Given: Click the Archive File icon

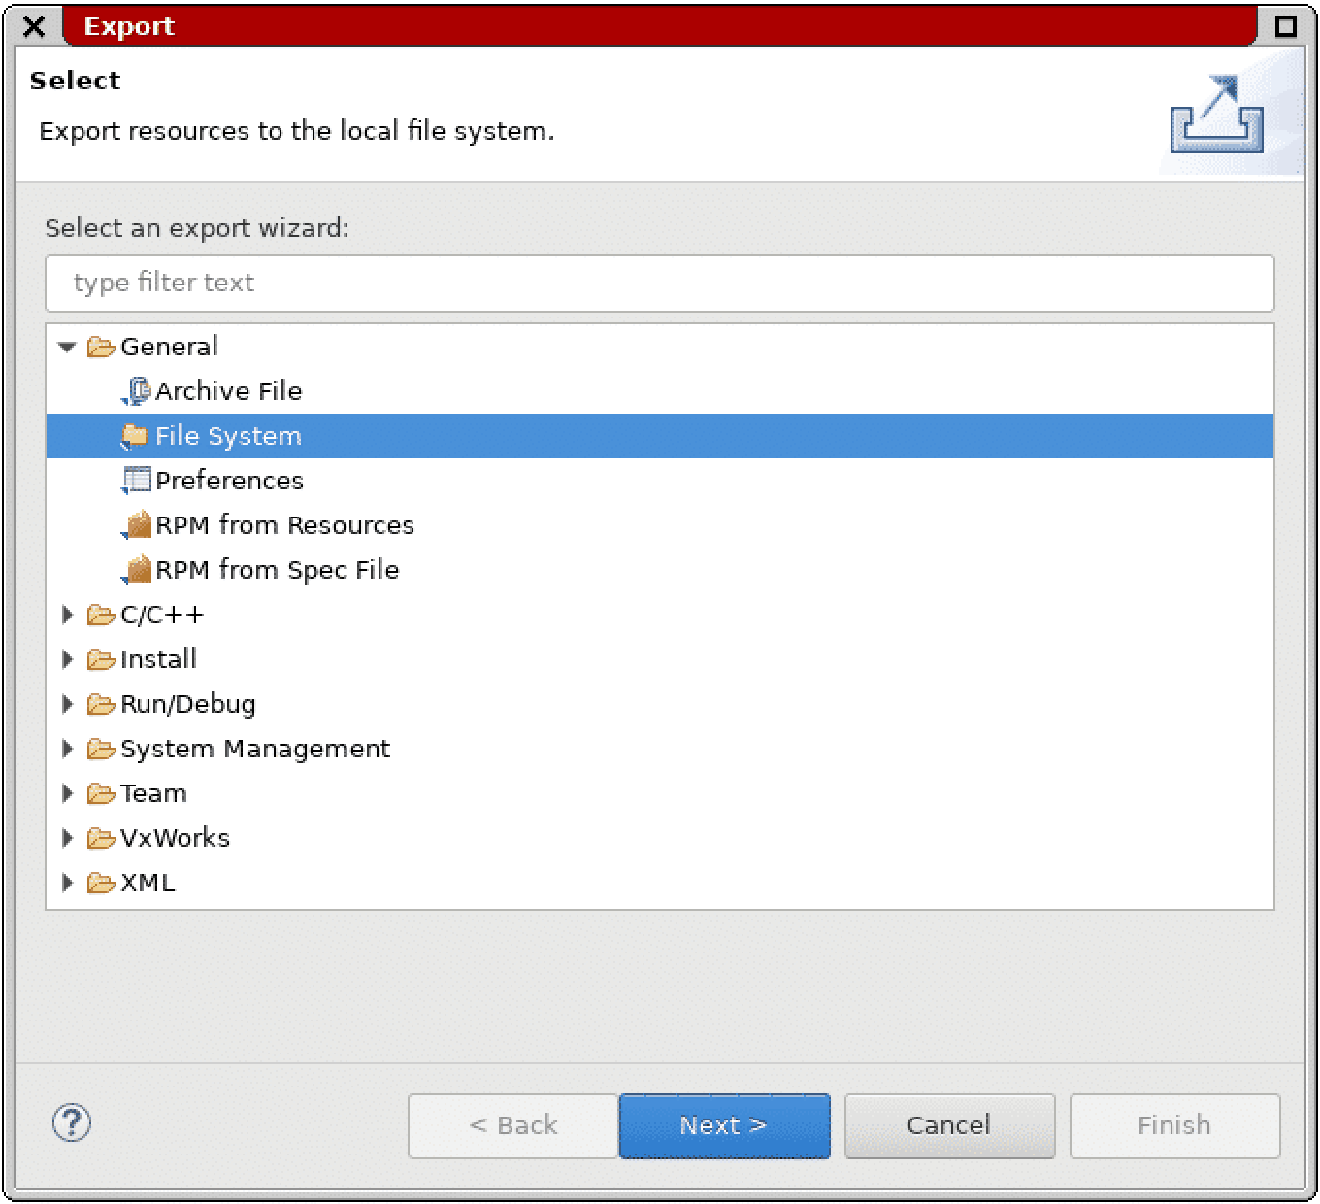Looking at the screenshot, I should coord(136,391).
